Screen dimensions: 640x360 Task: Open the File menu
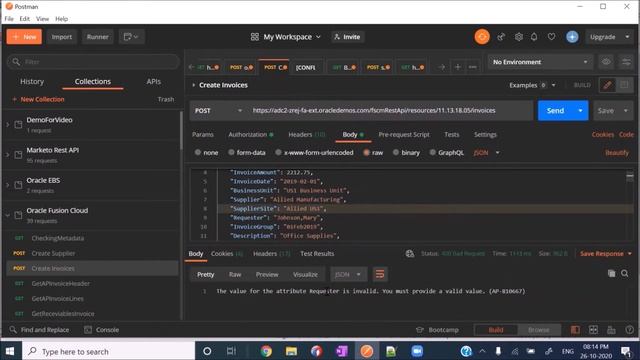(x=9, y=19)
